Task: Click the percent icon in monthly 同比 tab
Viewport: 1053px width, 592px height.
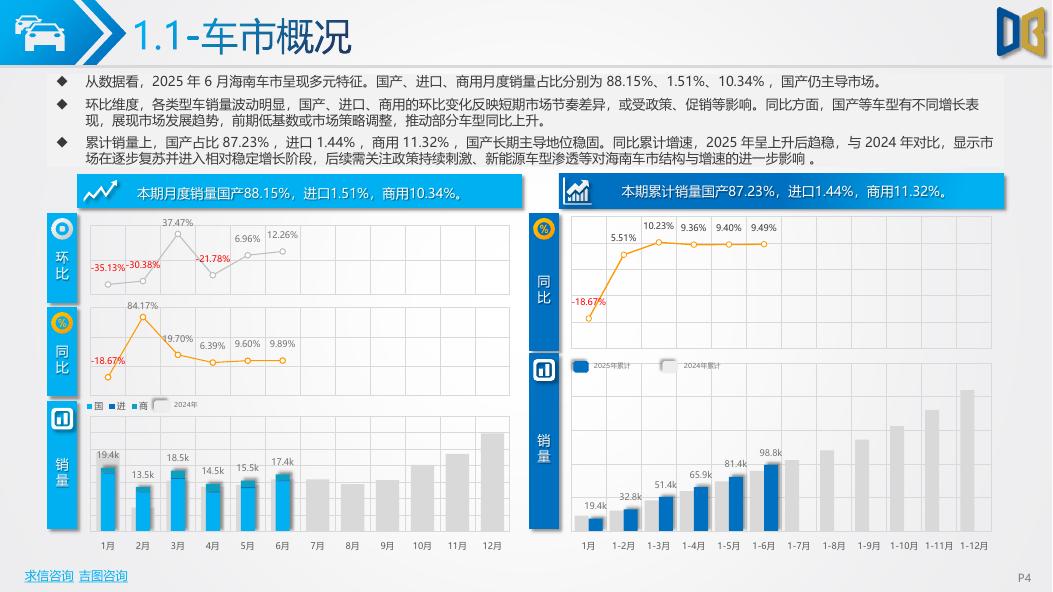Action: click(62, 323)
